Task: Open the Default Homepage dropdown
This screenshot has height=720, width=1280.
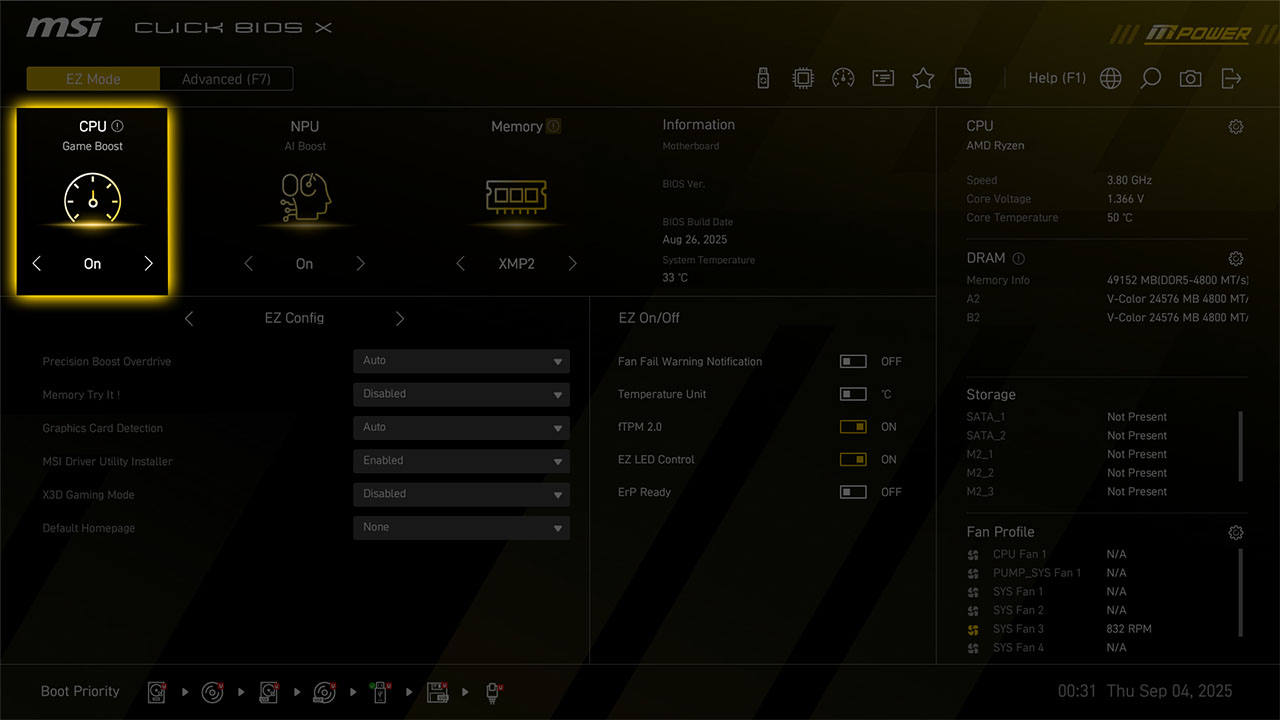Action: point(461,527)
